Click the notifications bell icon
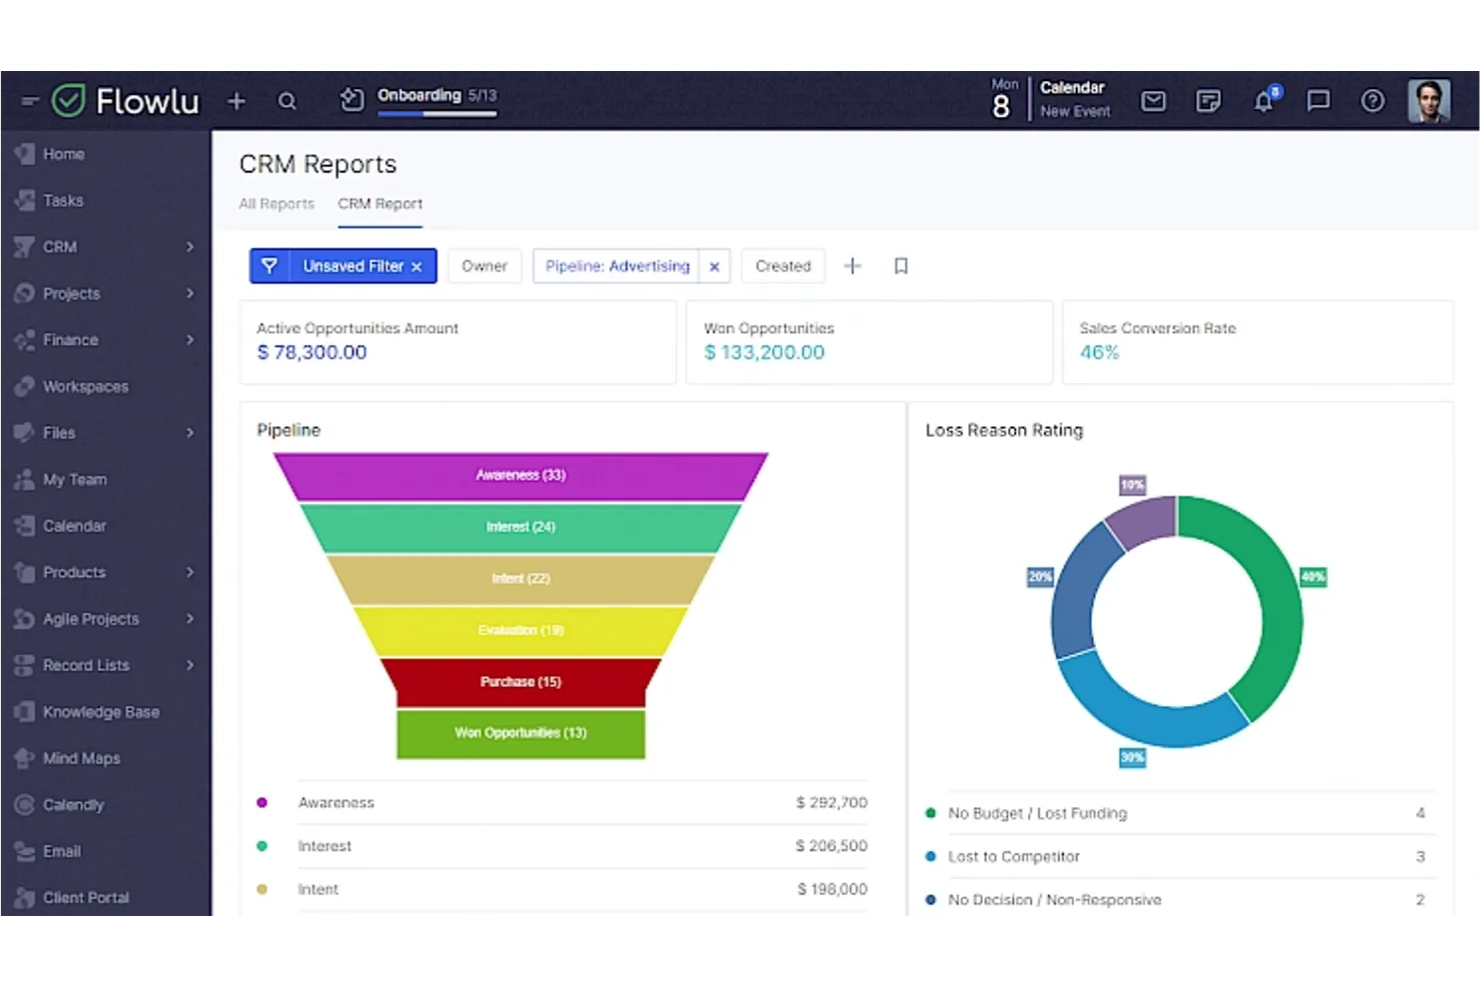This screenshot has width=1480, height=987. coord(1263,101)
